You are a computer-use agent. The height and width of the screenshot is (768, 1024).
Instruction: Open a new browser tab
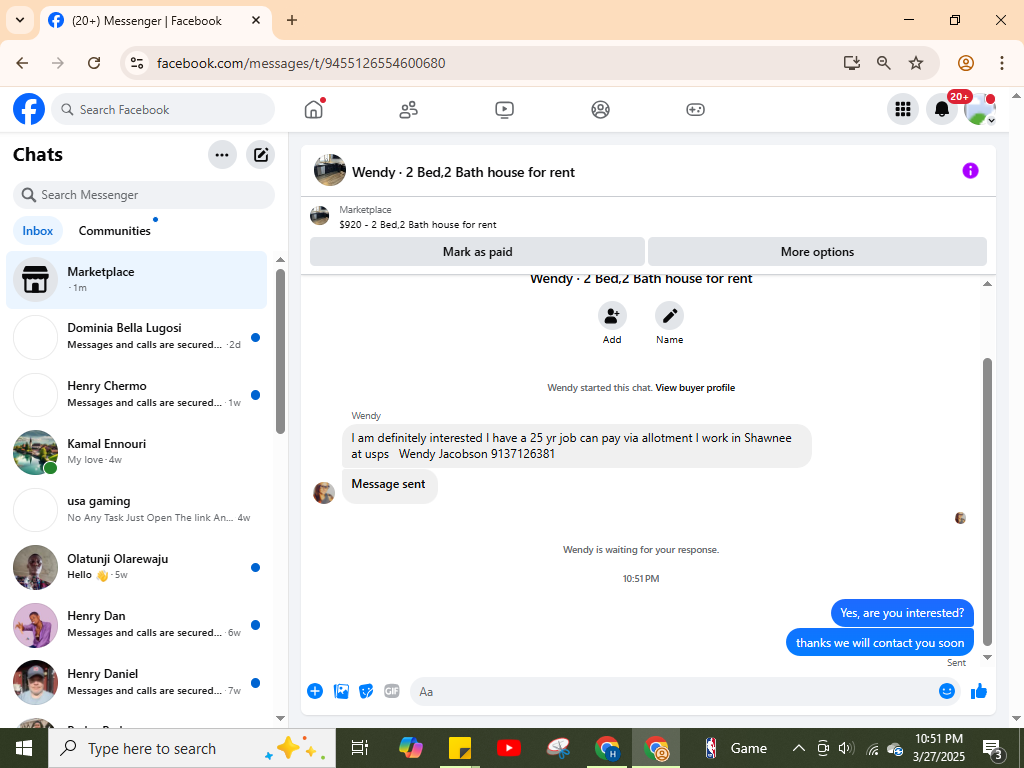[x=292, y=20]
